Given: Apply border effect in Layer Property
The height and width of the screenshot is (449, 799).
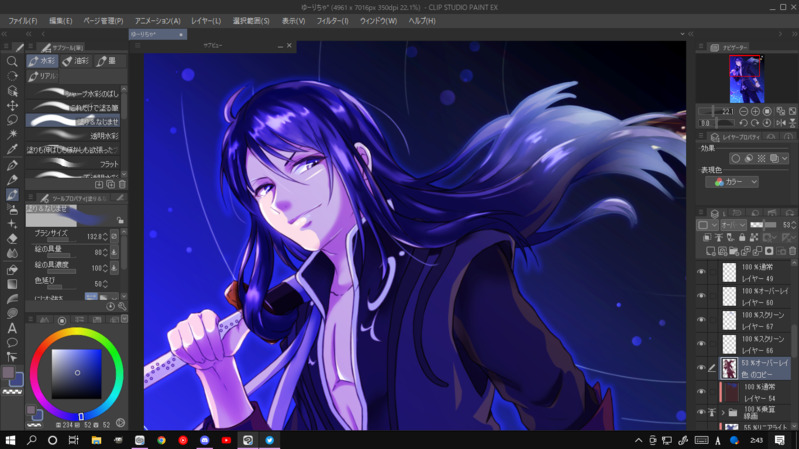Looking at the screenshot, I should click(x=735, y=159).
